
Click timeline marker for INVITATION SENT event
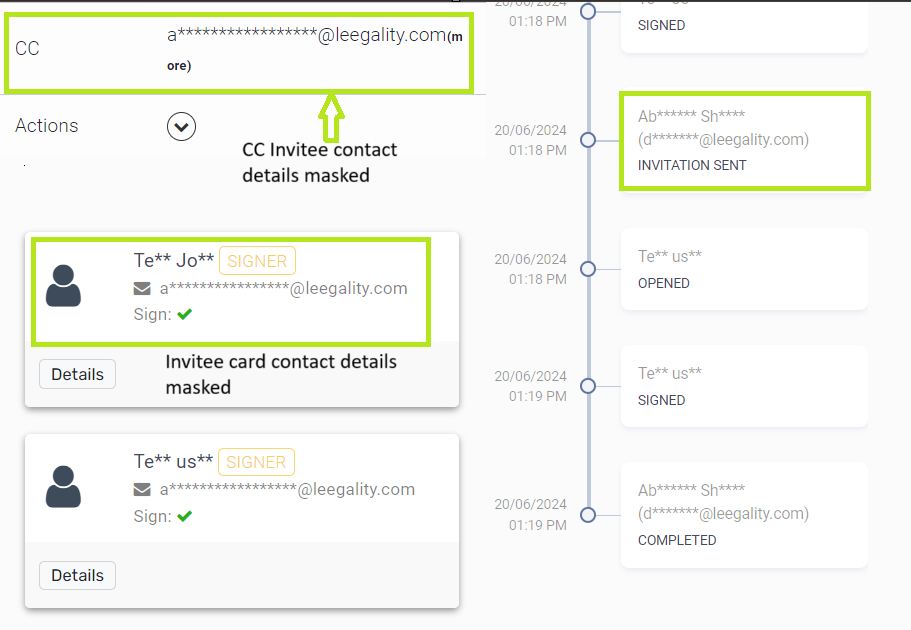588,140
